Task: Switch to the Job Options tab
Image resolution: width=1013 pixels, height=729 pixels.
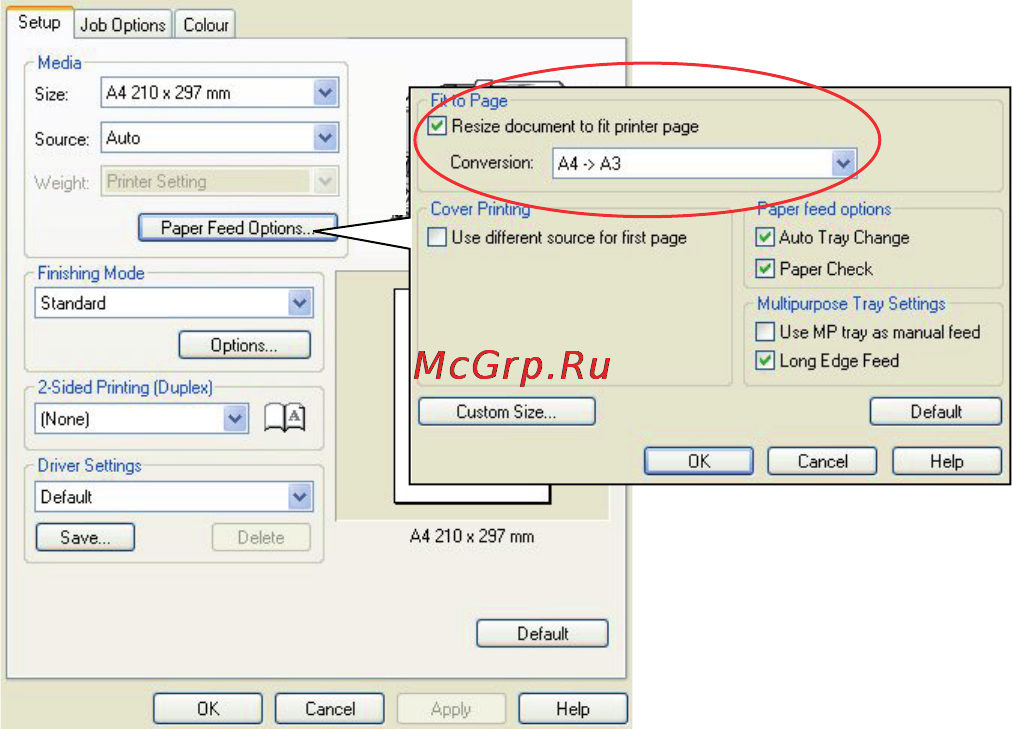Action: pyautogui.click(x=123, y=25)
